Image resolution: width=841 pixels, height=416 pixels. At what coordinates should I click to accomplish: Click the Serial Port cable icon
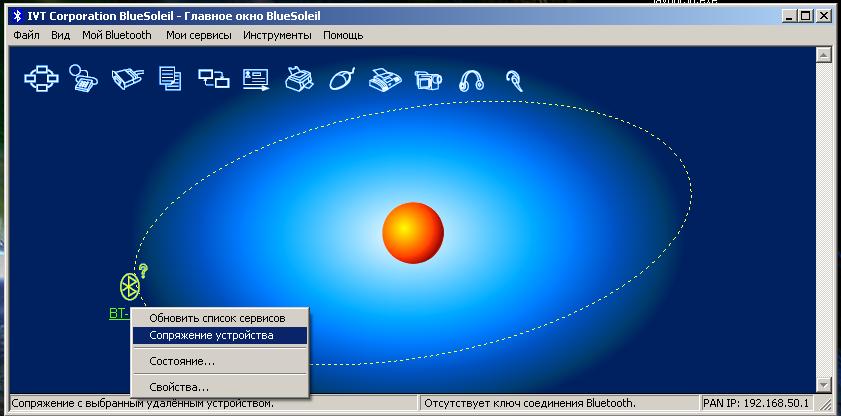pyautogui.click(x=127, y=78)
